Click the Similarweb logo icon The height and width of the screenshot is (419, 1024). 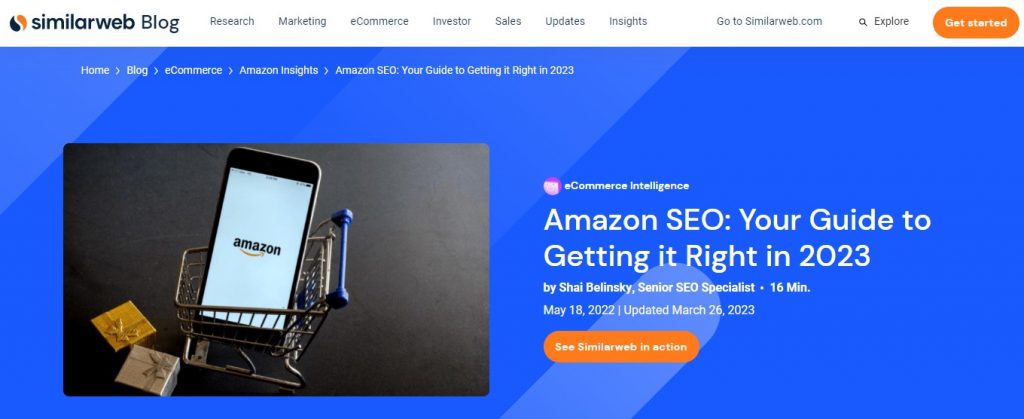18,22
